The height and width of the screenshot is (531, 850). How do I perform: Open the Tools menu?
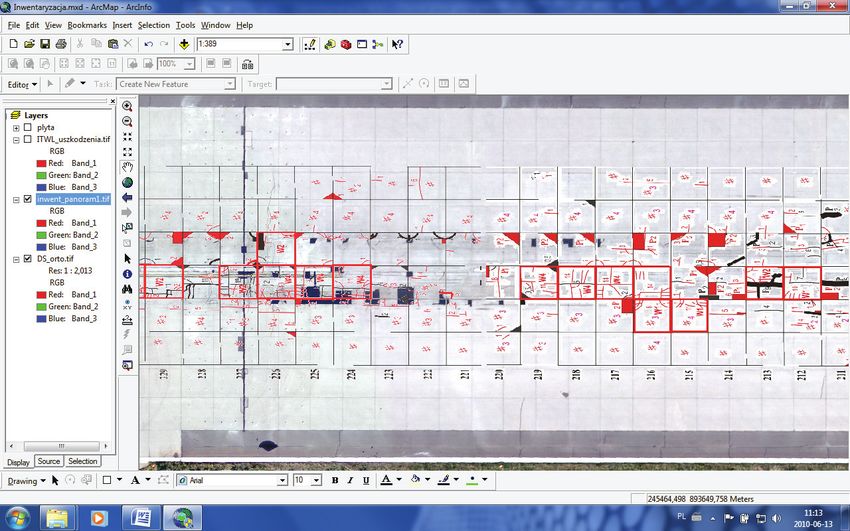pyautogui.click(x=185, y=25)
